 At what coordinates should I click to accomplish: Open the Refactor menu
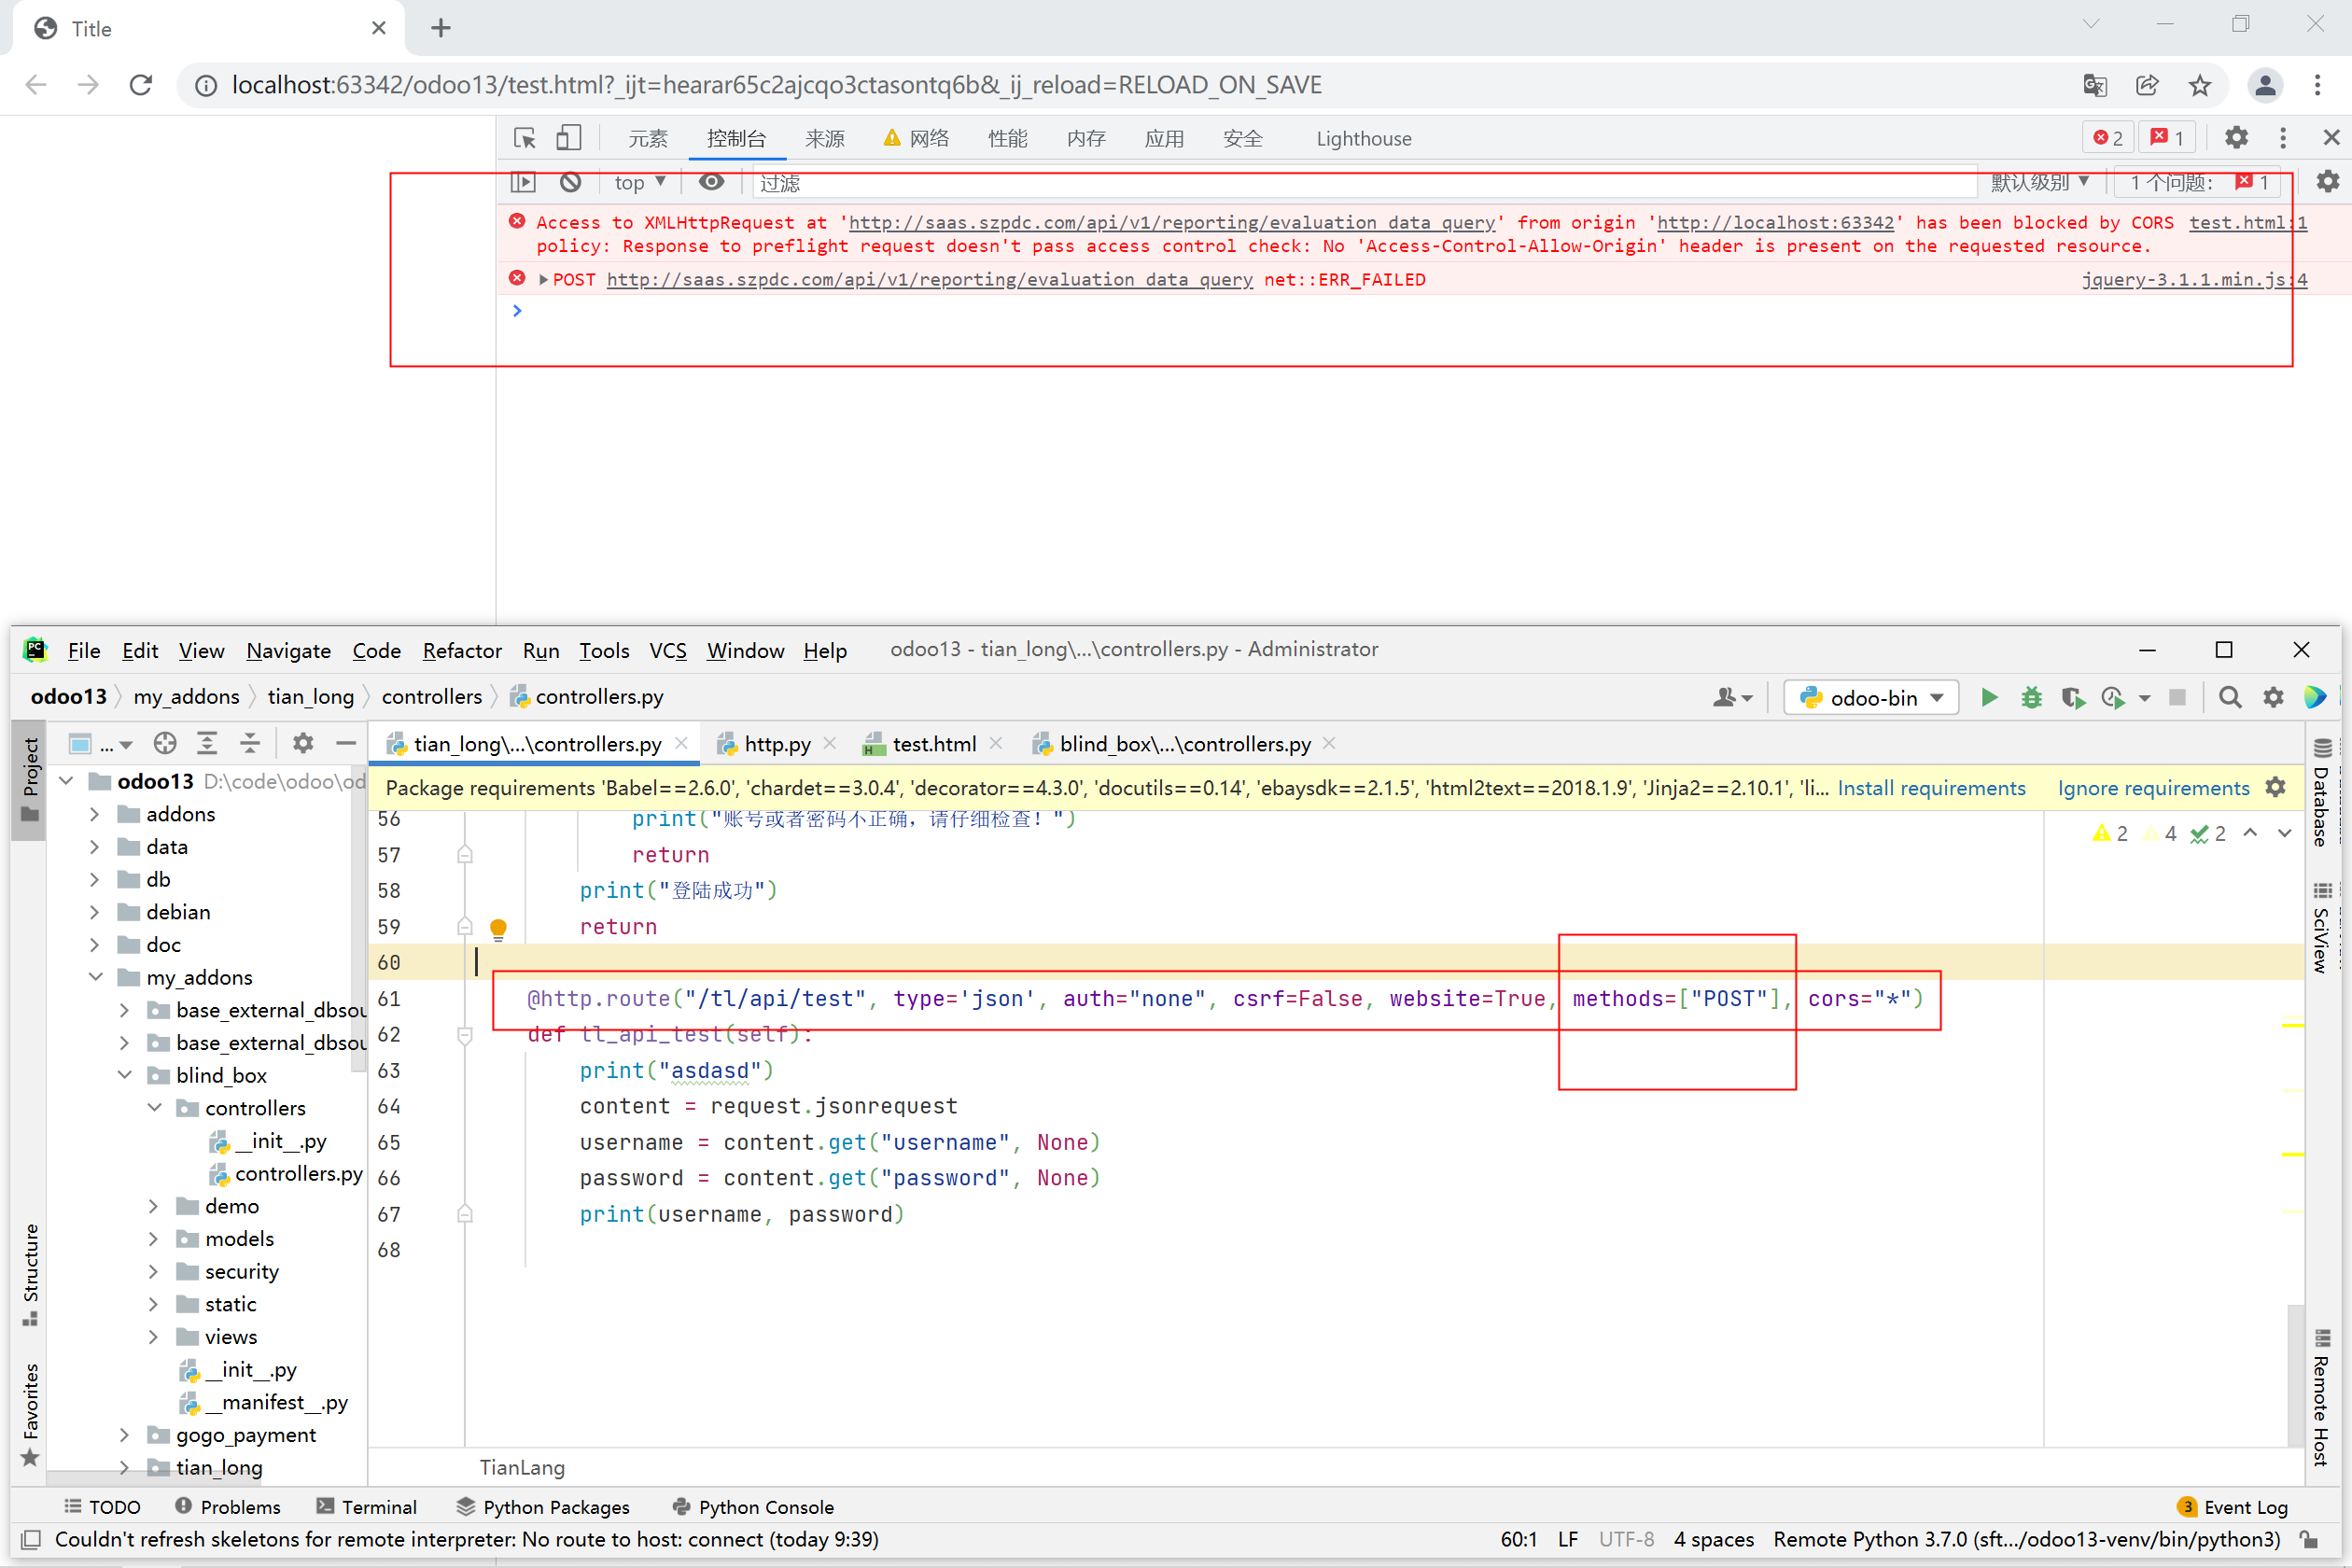(461, 650)
